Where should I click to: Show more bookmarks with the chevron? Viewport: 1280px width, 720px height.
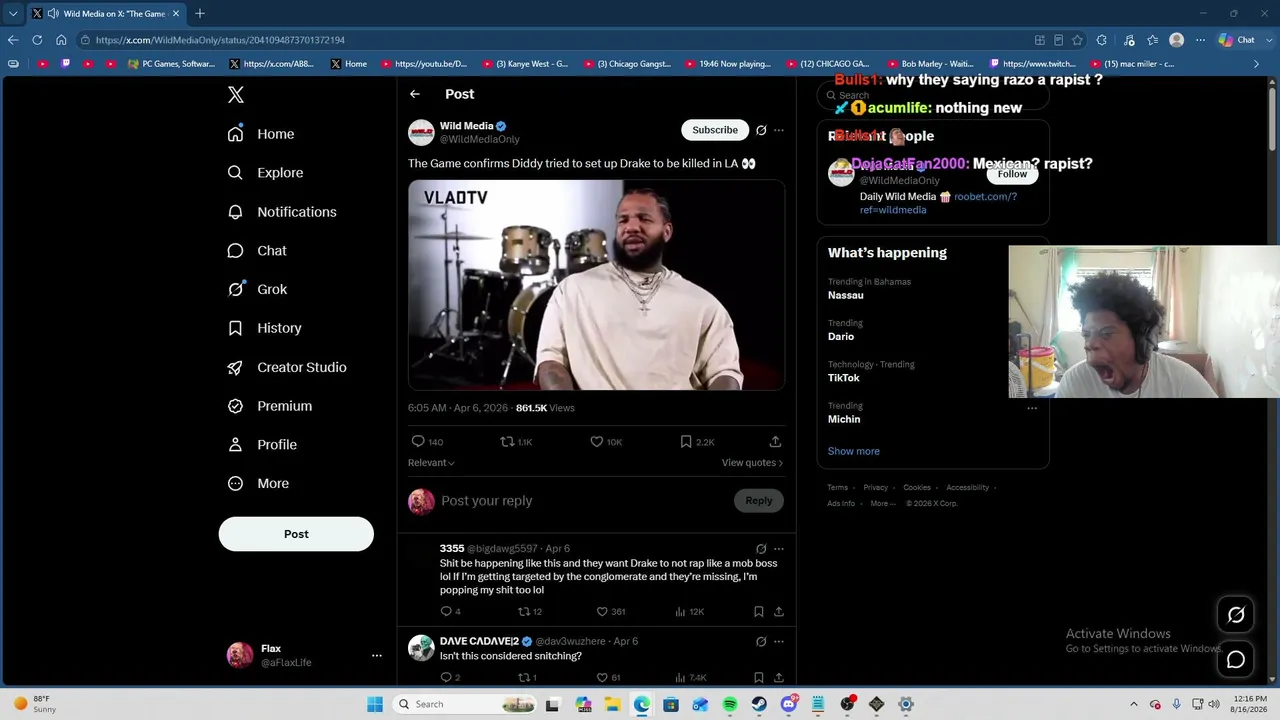point(1256,64)
